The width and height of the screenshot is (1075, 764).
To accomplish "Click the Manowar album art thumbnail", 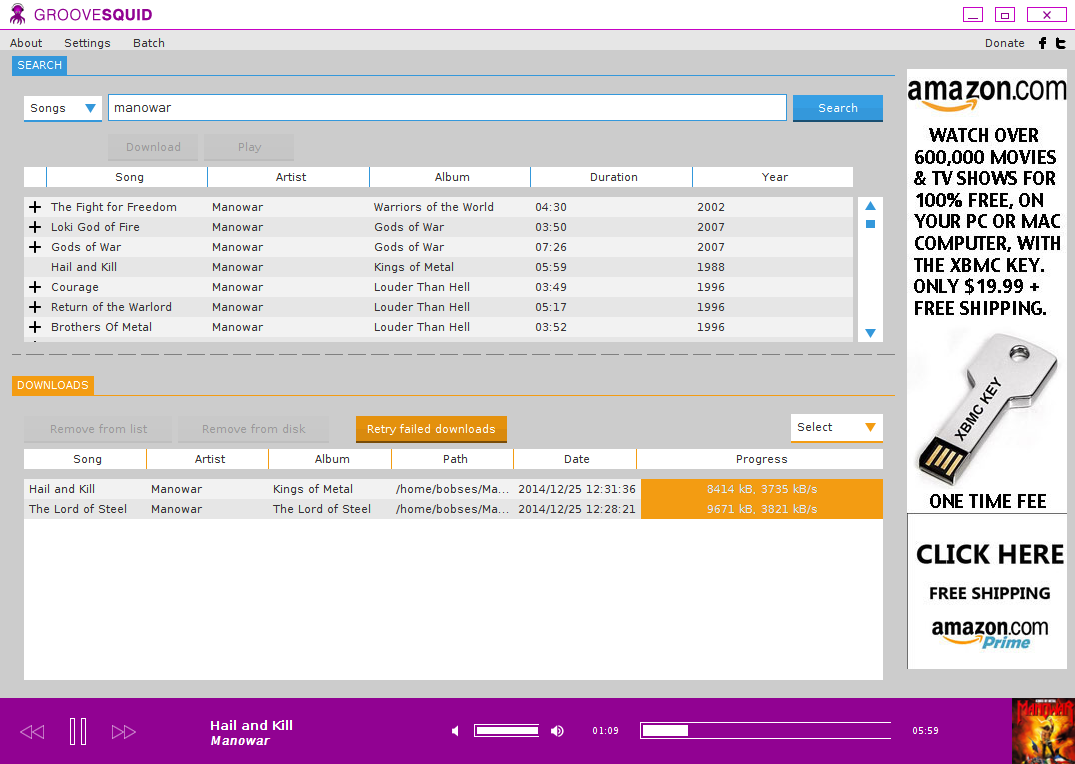I will click(1043, 731).
